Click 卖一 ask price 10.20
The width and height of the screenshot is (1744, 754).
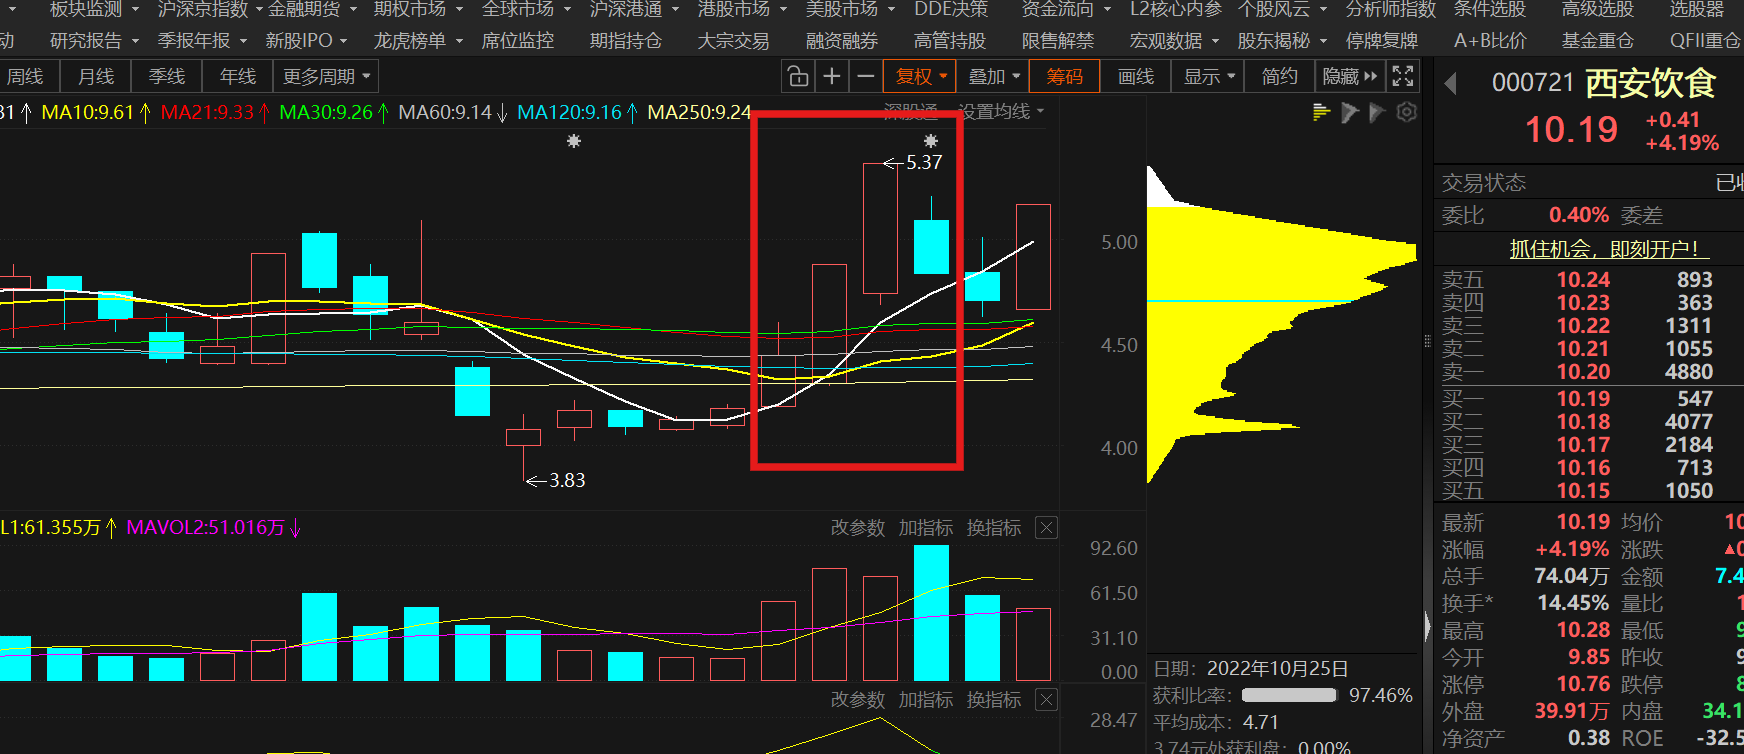click(1583, 372)
